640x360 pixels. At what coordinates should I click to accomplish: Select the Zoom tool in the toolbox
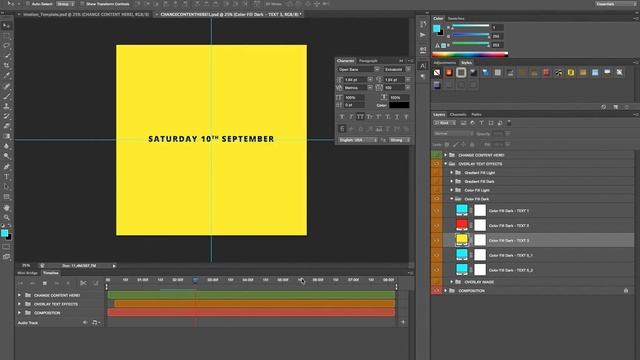(7, 218)
